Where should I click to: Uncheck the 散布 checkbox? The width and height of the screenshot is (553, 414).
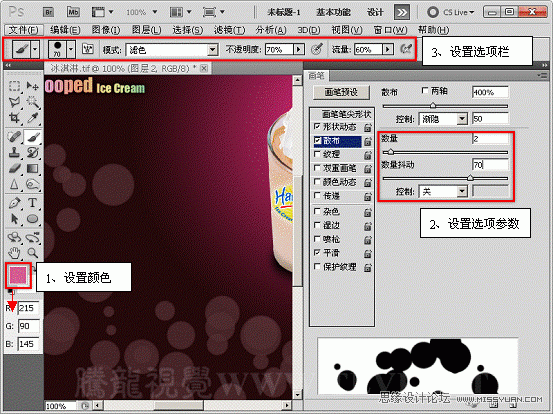(x=317, y=141)
